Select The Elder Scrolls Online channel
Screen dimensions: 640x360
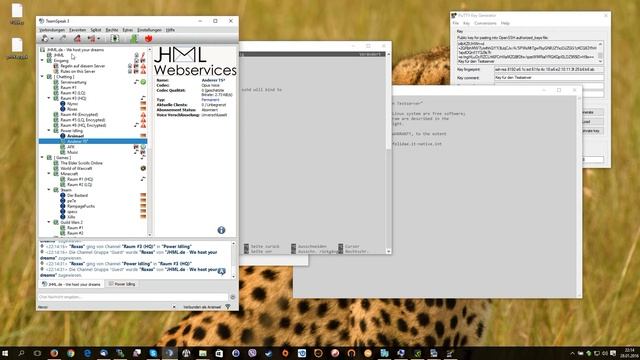click(81, 163)
